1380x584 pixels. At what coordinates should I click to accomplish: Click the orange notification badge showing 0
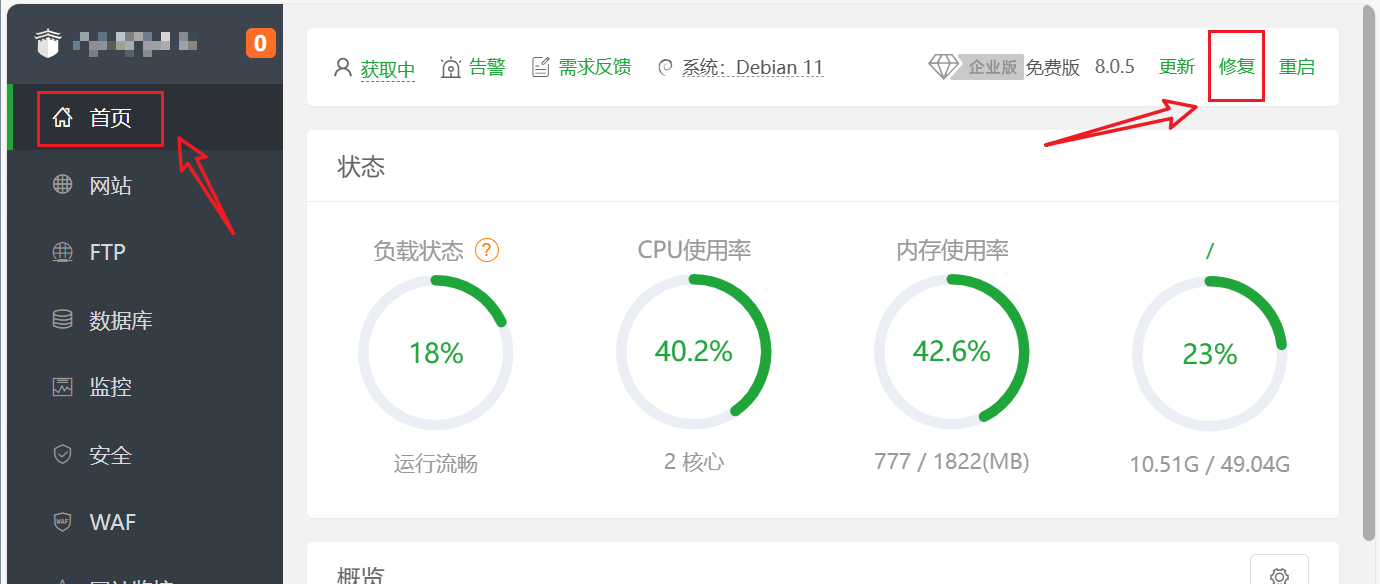click(x=260, y=43)
